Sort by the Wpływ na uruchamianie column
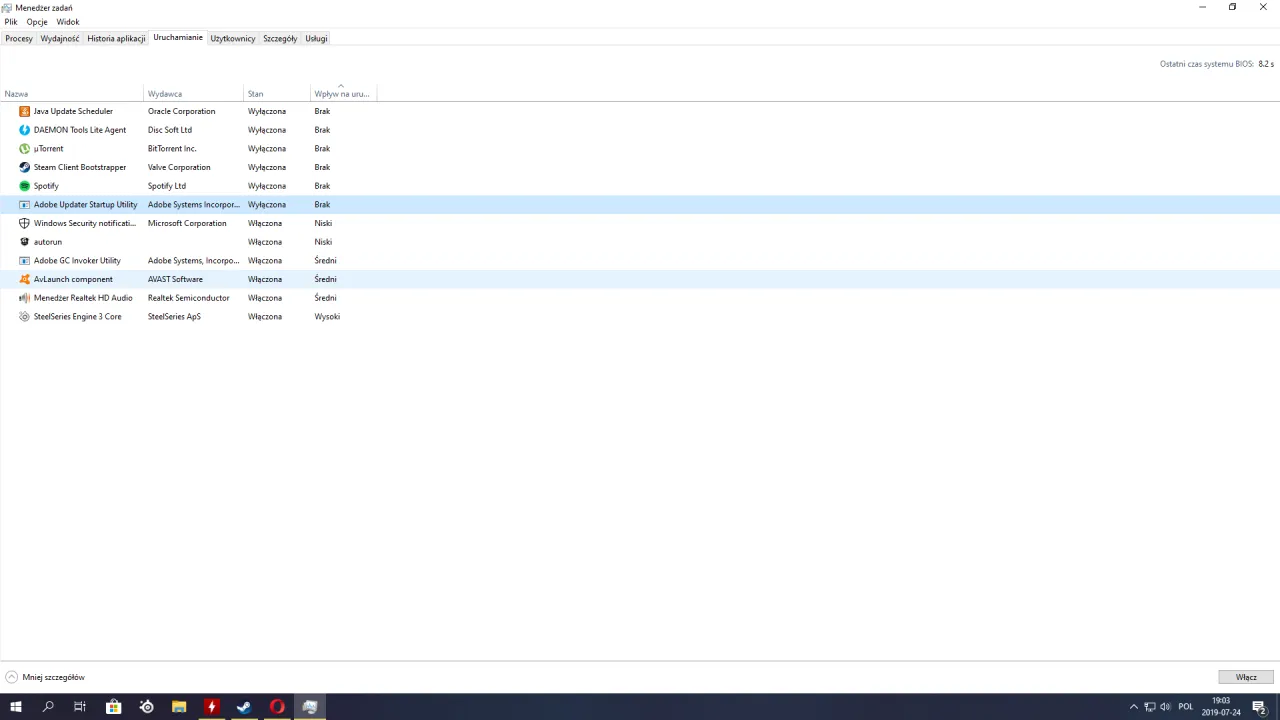 tap(341, 94)
